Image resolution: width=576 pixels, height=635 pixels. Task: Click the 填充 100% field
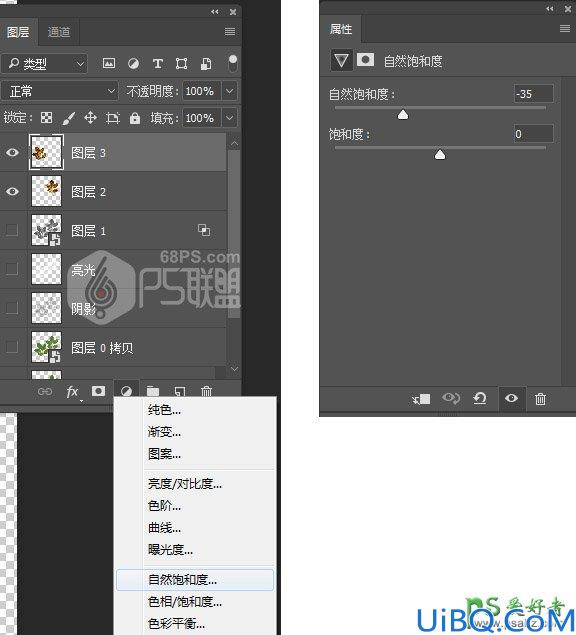[202, 118]
